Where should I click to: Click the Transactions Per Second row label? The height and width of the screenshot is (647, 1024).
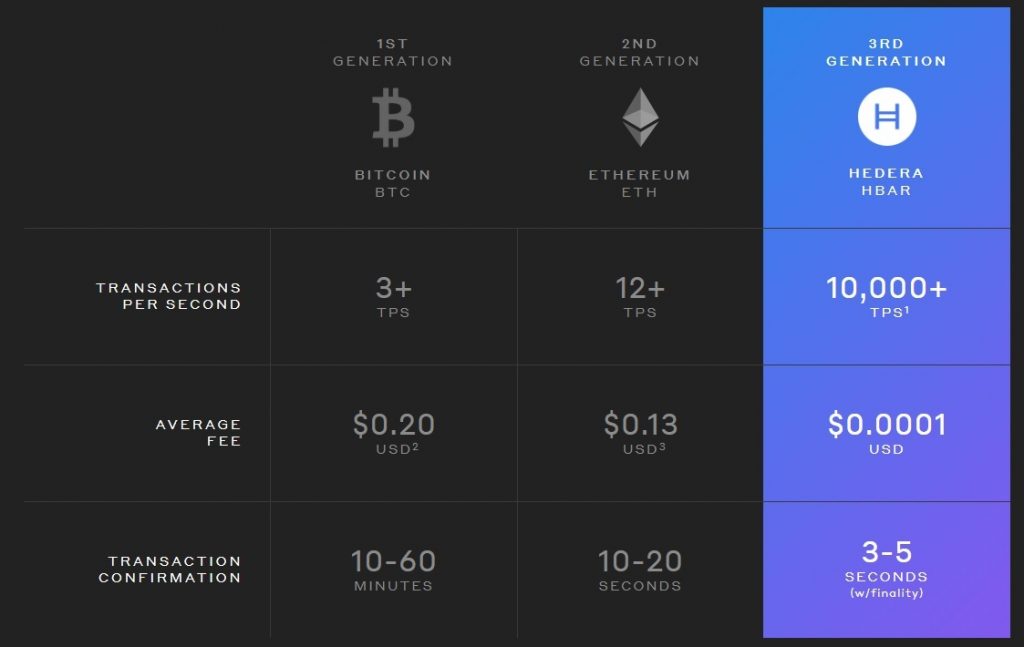click(x=169, y=296)
